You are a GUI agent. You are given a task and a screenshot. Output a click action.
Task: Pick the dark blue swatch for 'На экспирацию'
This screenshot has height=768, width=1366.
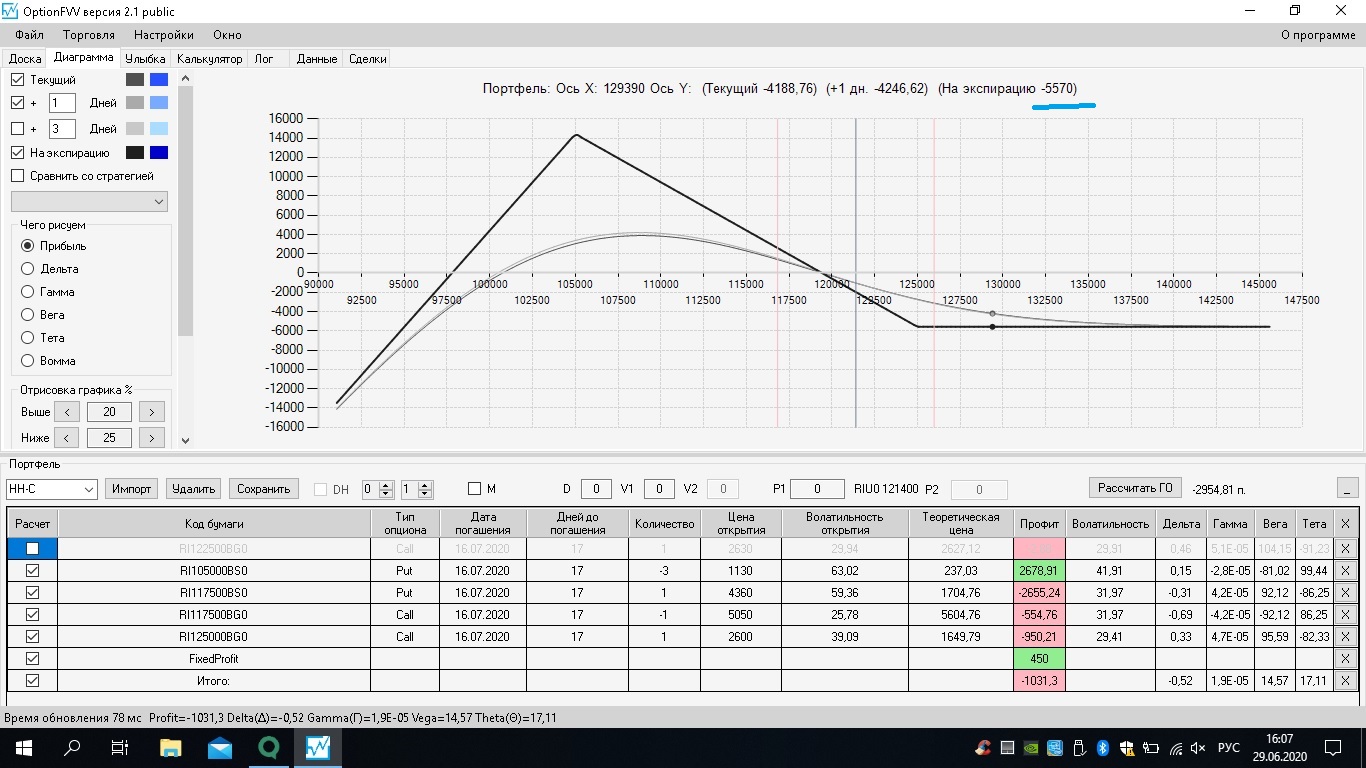[x=159, y=153]
